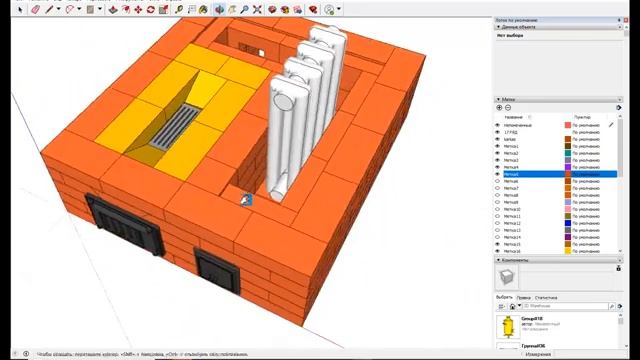
Task: Click the In Model home icon
Action: tap(512, 306)
